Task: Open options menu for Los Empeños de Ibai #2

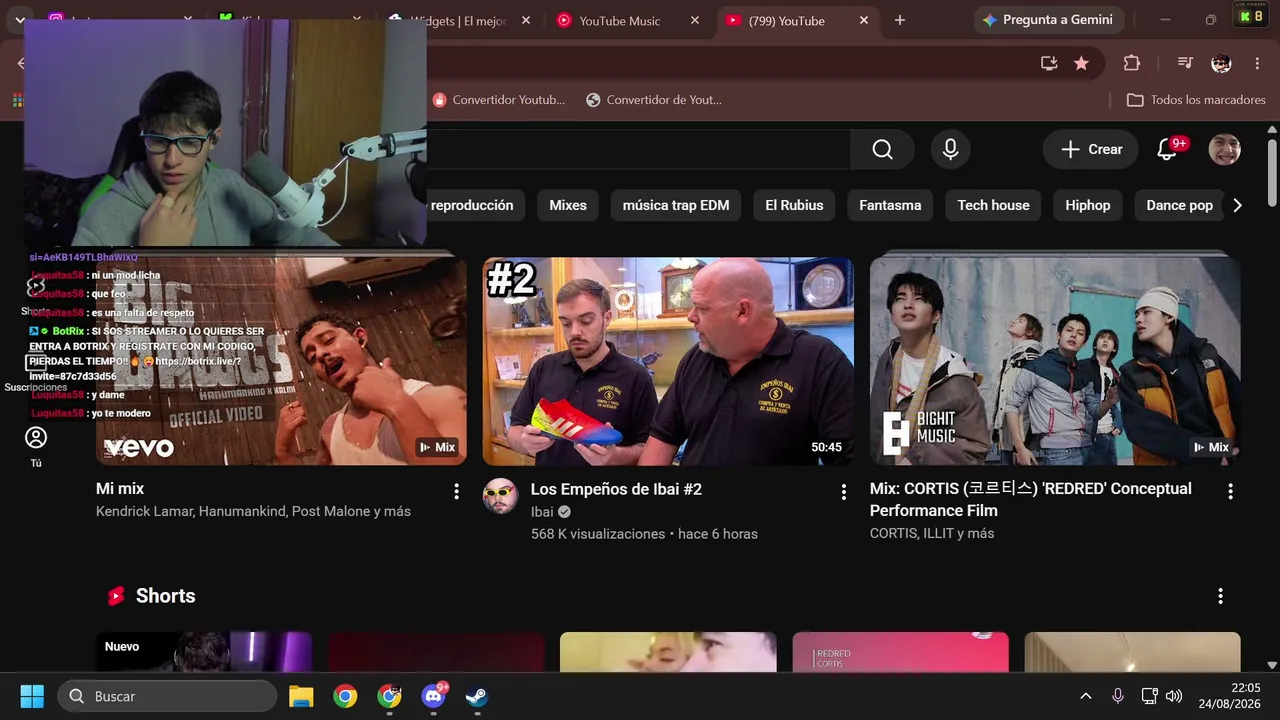Action: point(843,491)
